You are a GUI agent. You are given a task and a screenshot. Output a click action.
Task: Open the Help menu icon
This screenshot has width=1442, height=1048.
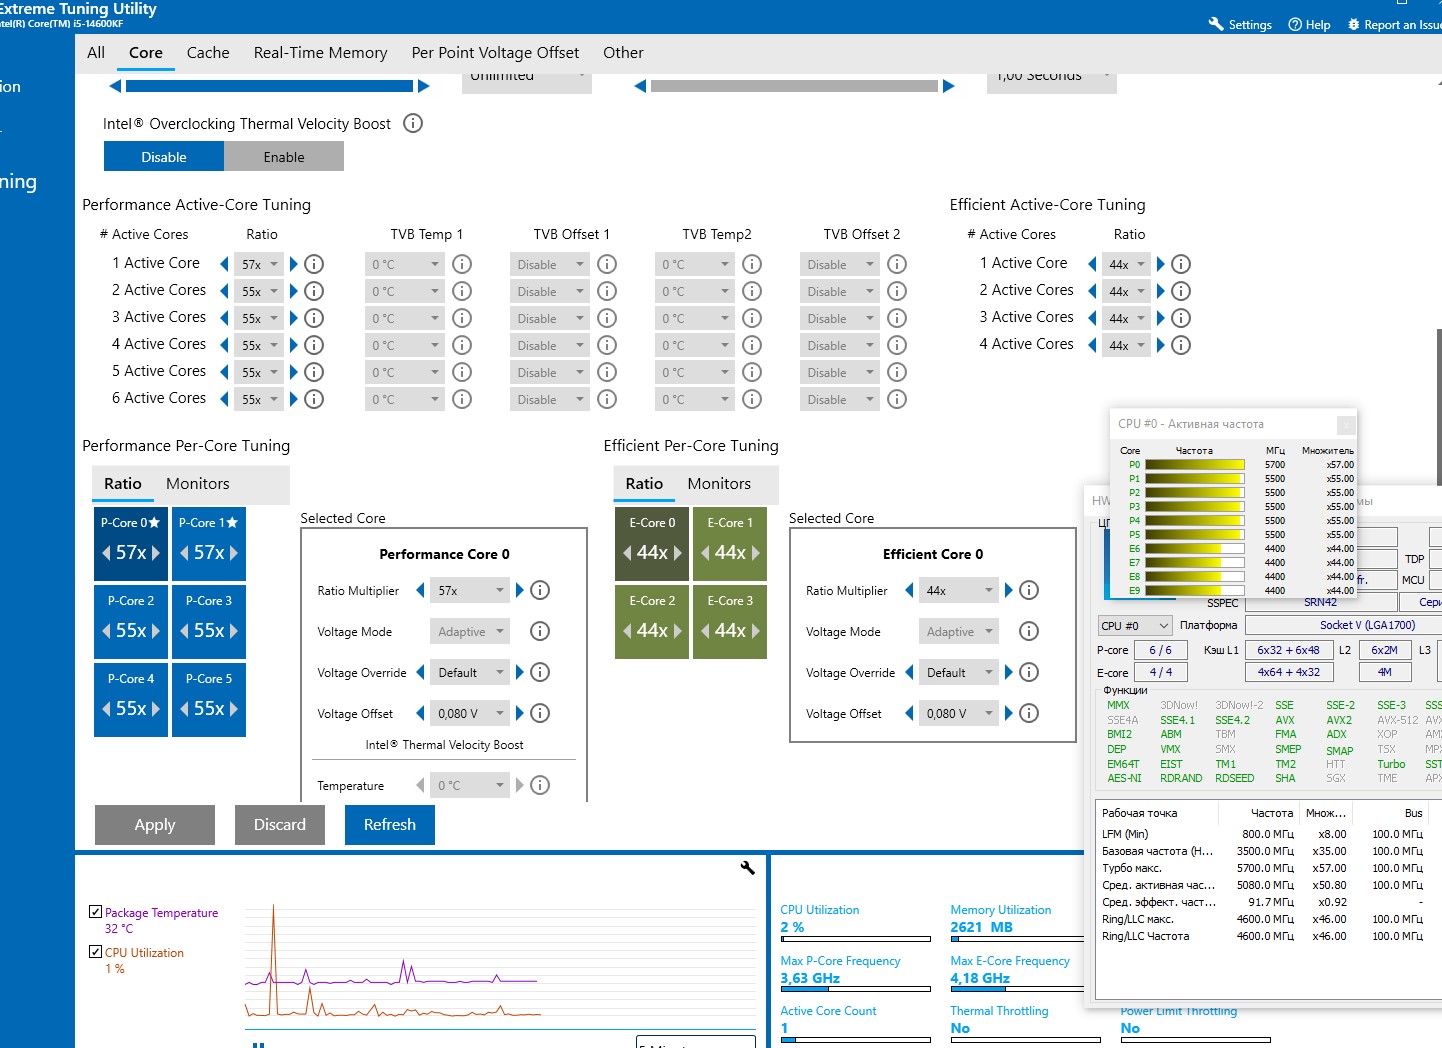(1295, 24)
